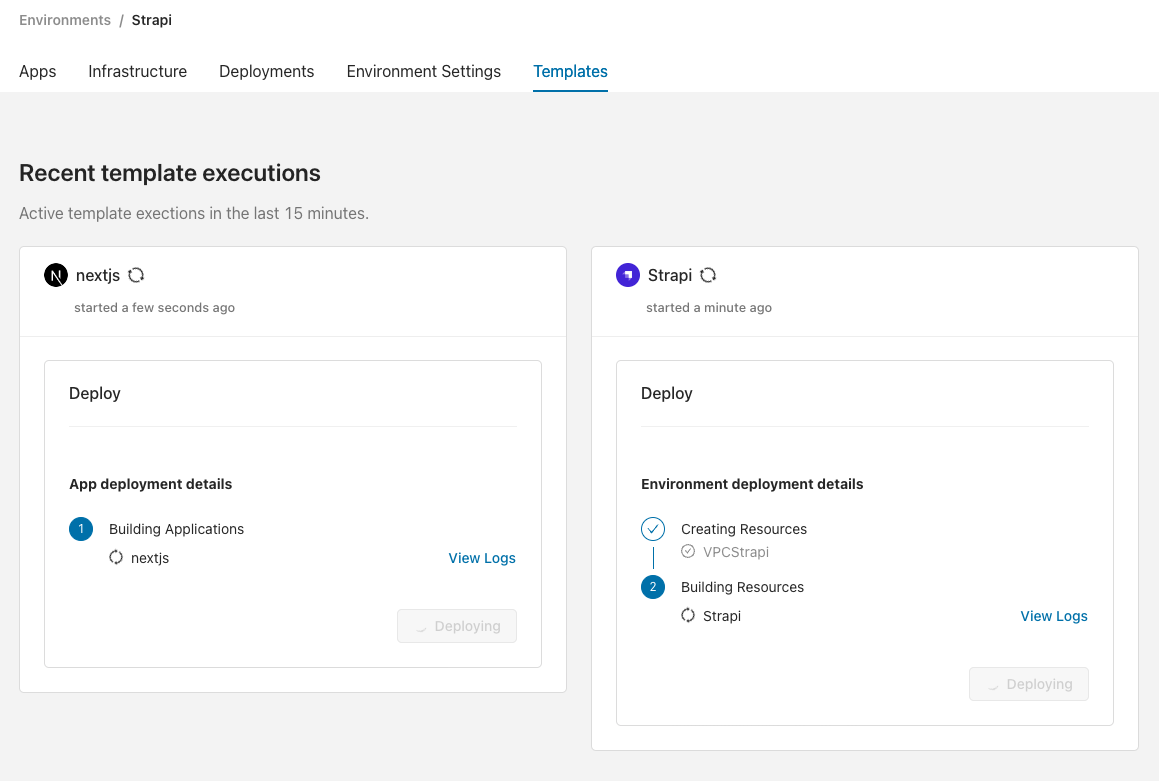
Task: Click 'Building Applications' step label
Action: [176, 529]
